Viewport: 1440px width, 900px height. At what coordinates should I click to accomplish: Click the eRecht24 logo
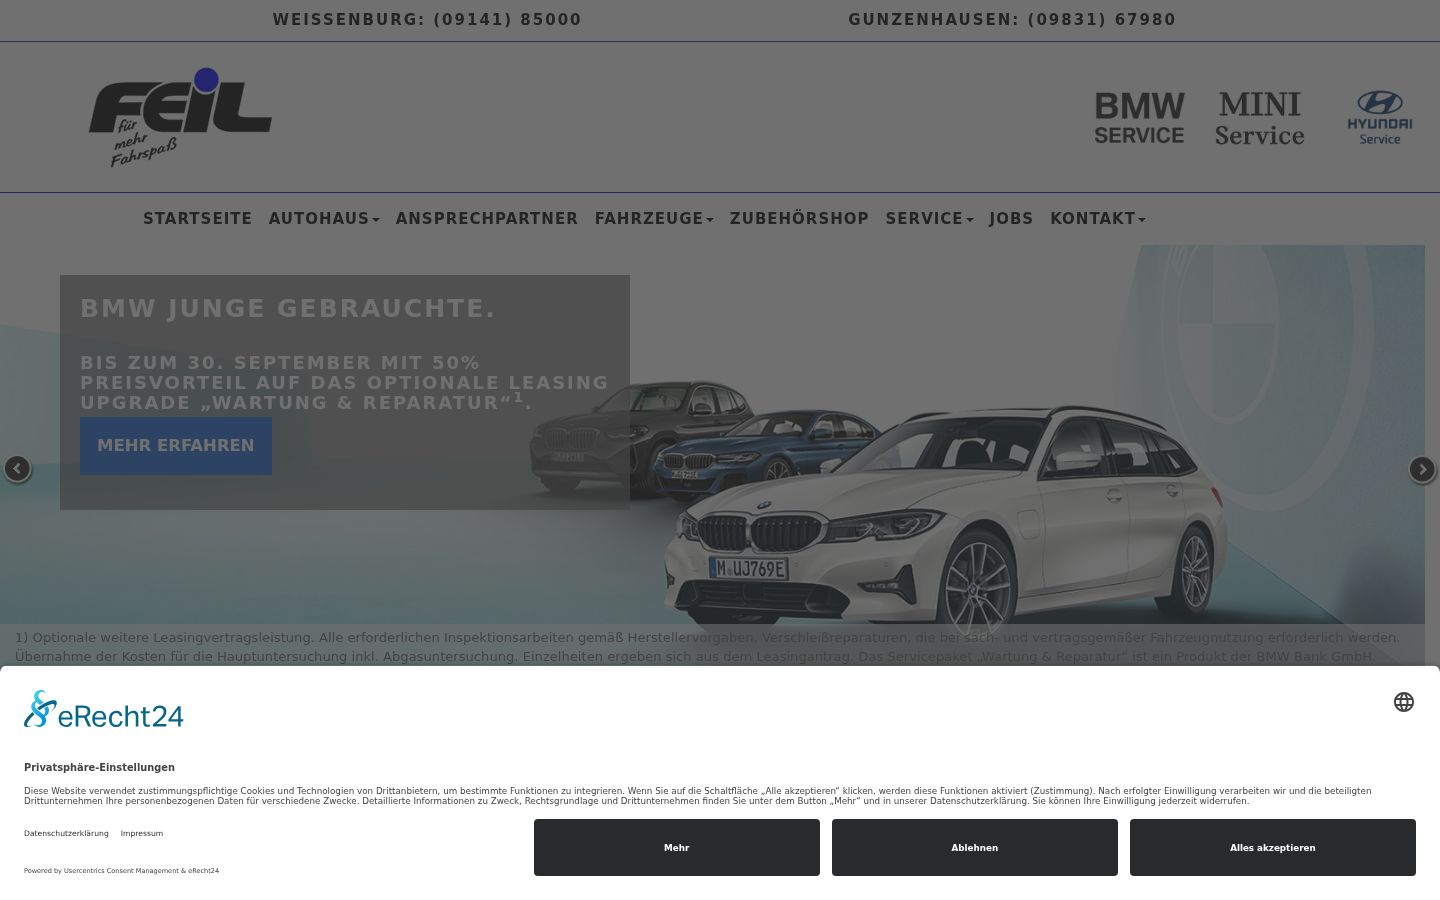coord(104,709)
